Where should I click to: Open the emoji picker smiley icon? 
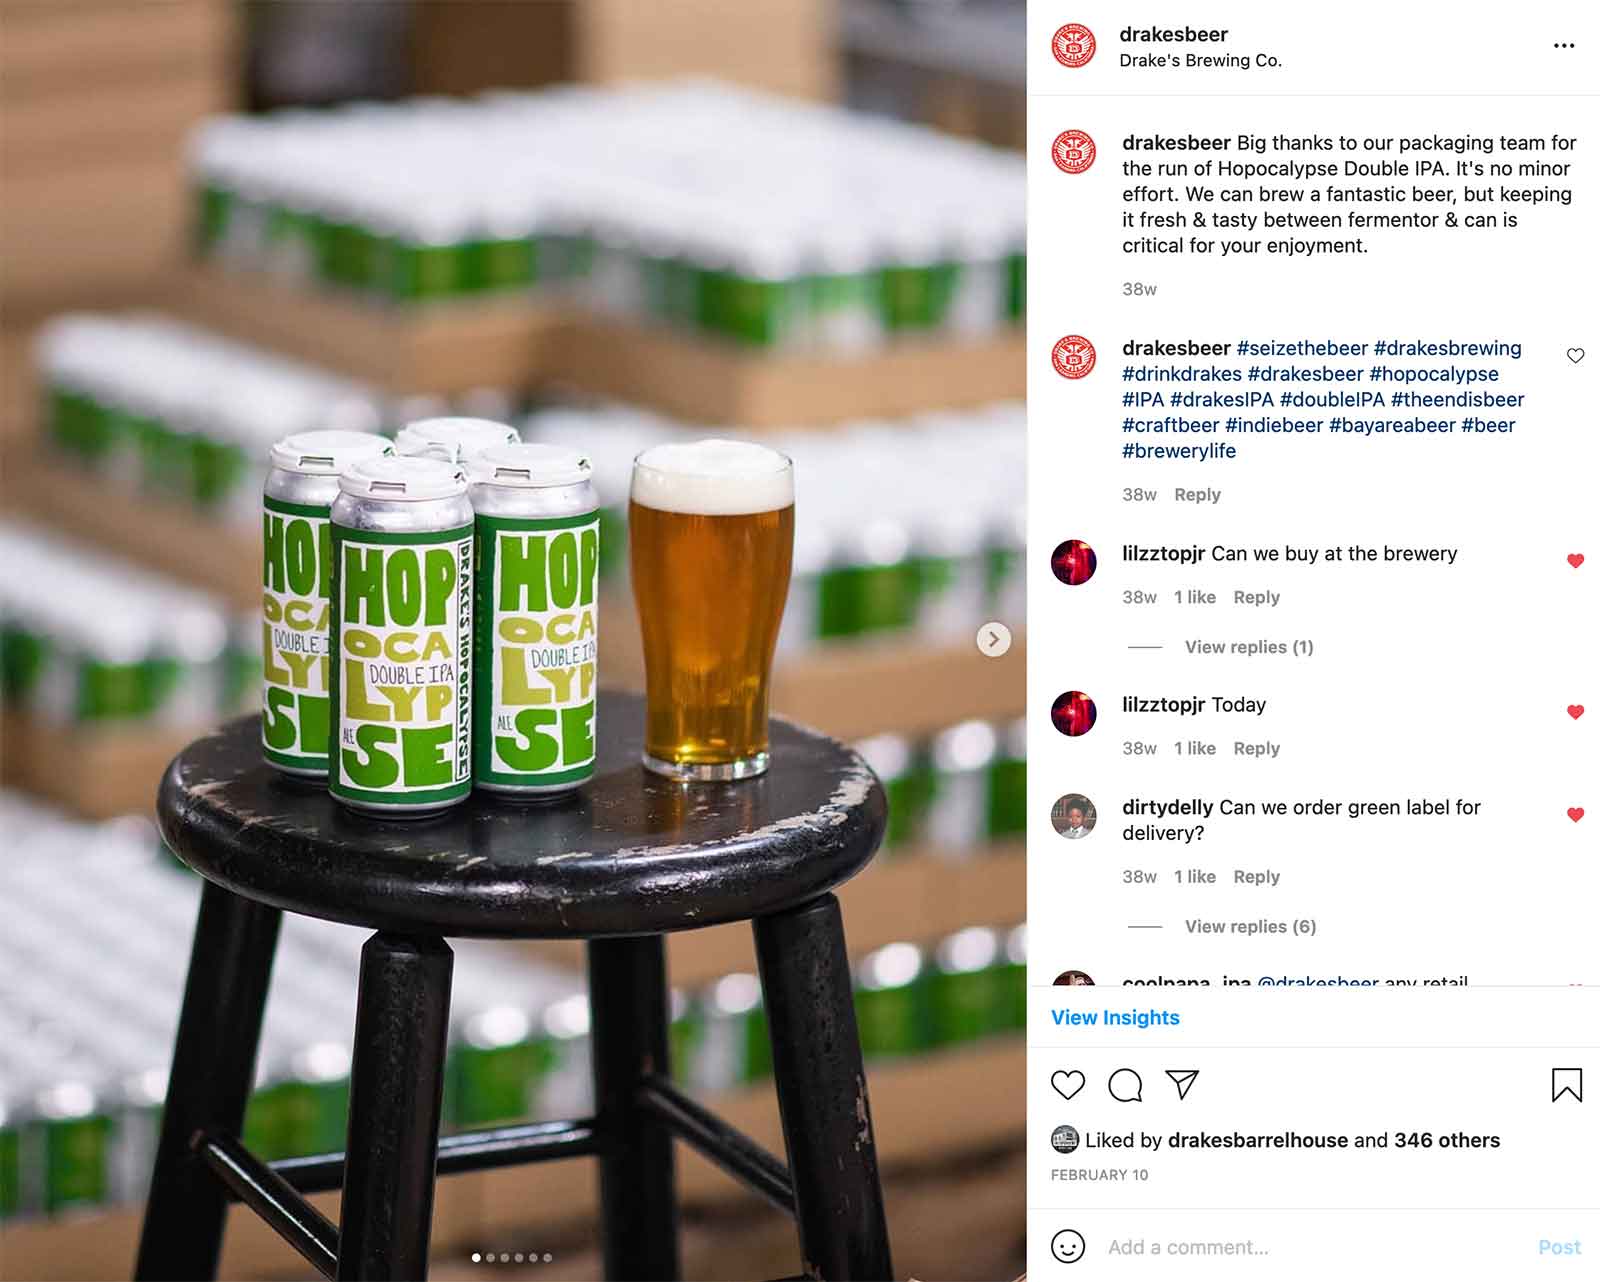[1068, 1247]
